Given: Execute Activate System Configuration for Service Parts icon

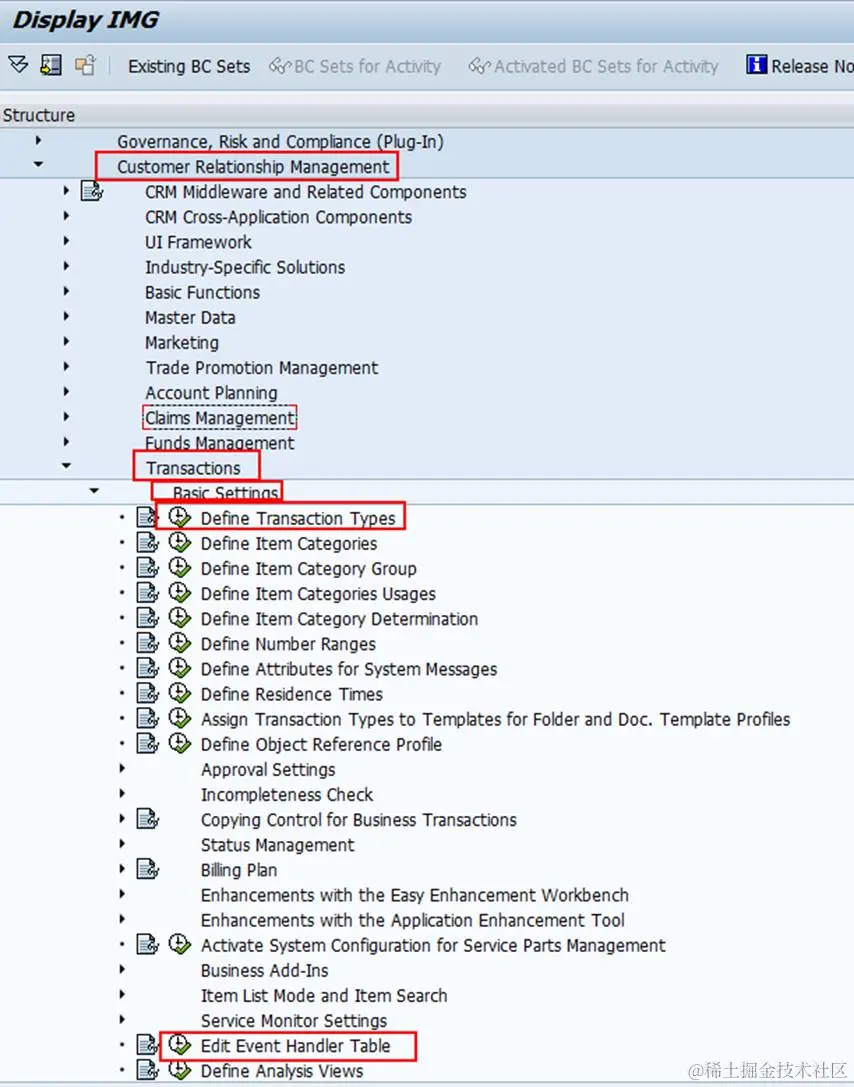Looking at the screenshot, I should coord(180,944).
